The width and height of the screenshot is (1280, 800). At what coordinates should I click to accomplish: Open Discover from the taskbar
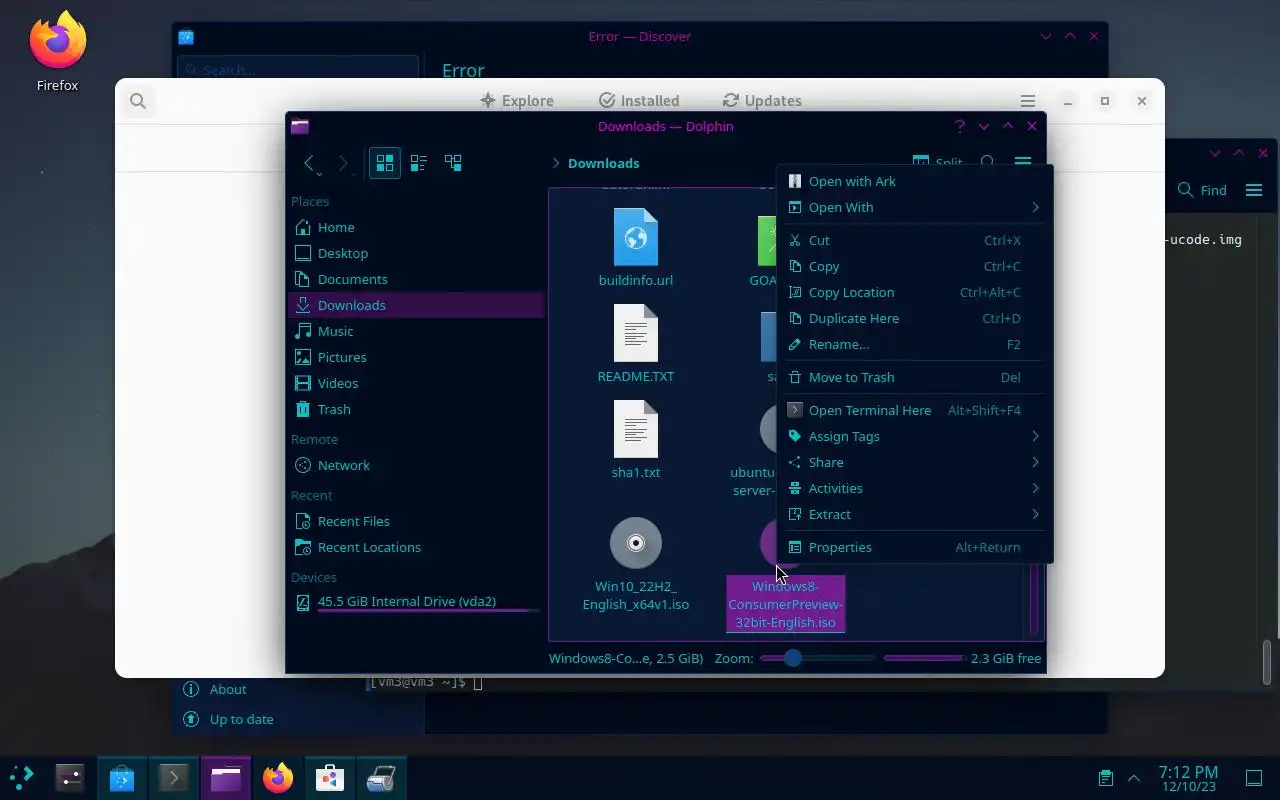click(122, 777)
